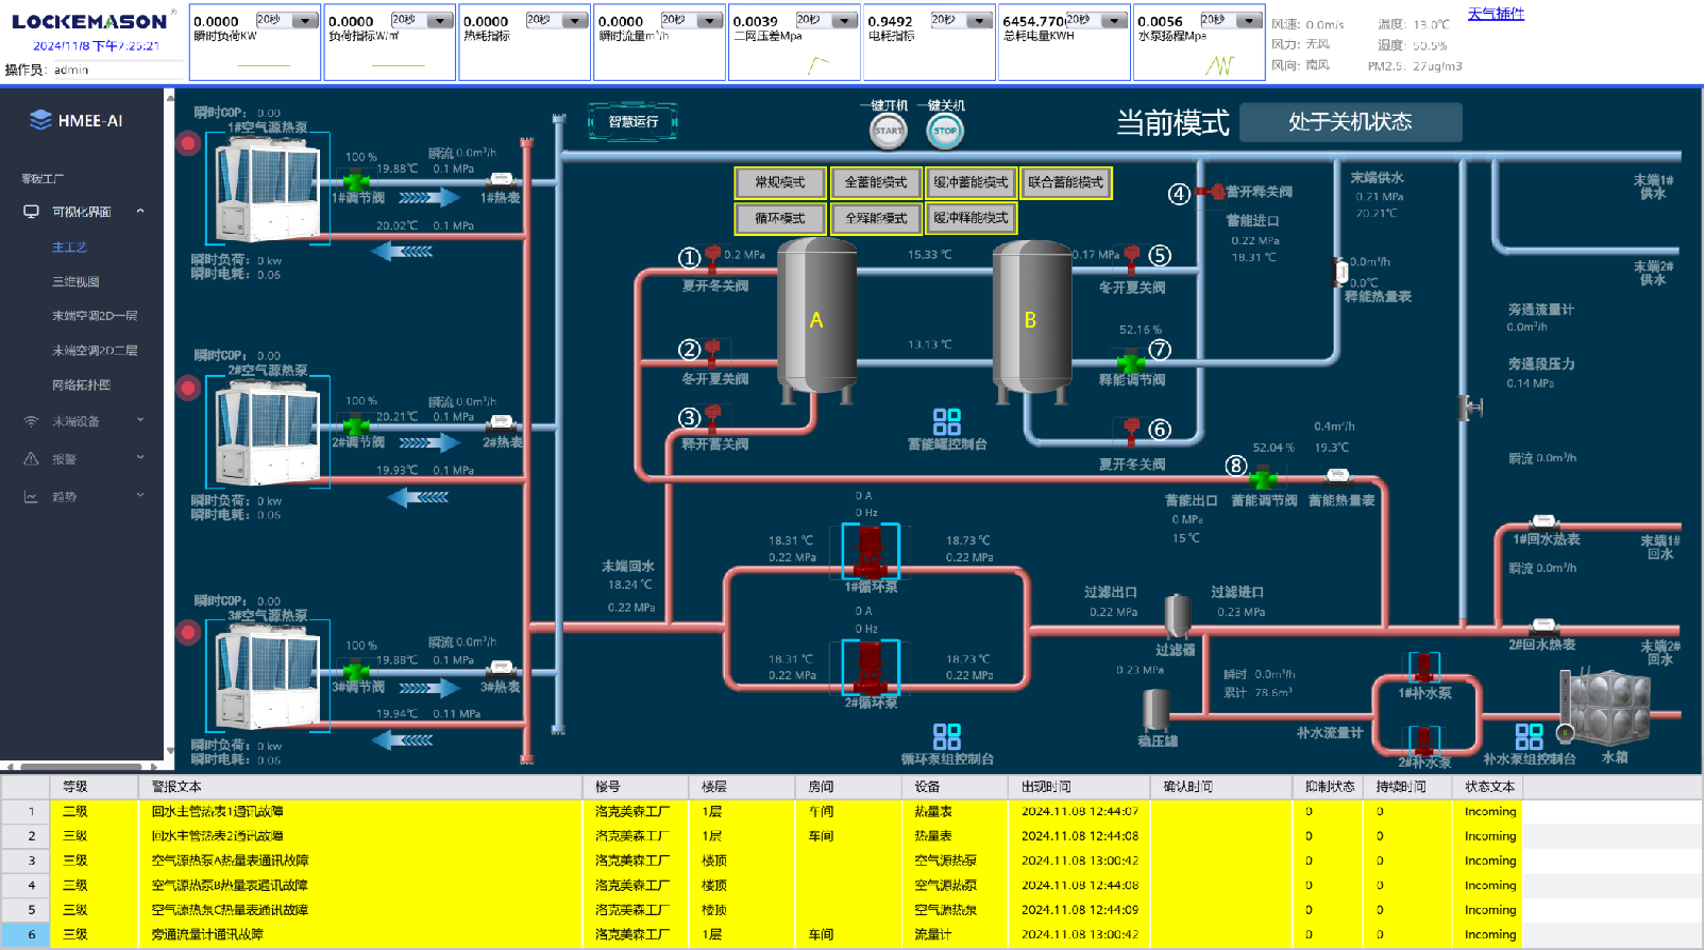Click the 天气插件 link
The image size is (1705, 950).
[1495, 14]
